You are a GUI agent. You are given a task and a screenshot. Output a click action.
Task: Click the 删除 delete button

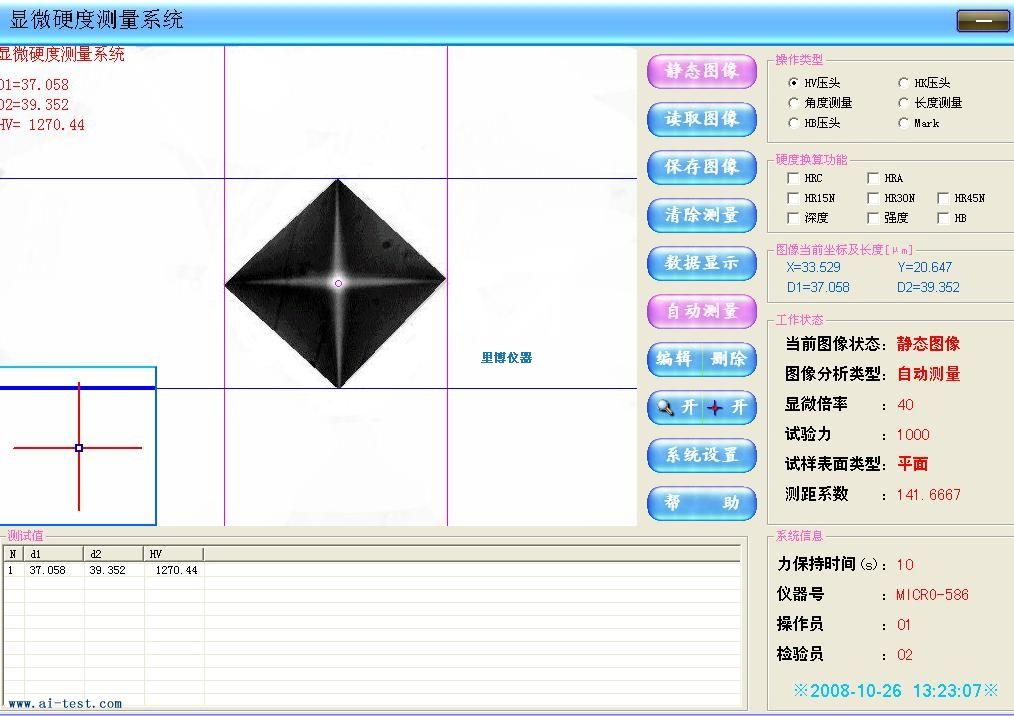[x=729, y=359]
